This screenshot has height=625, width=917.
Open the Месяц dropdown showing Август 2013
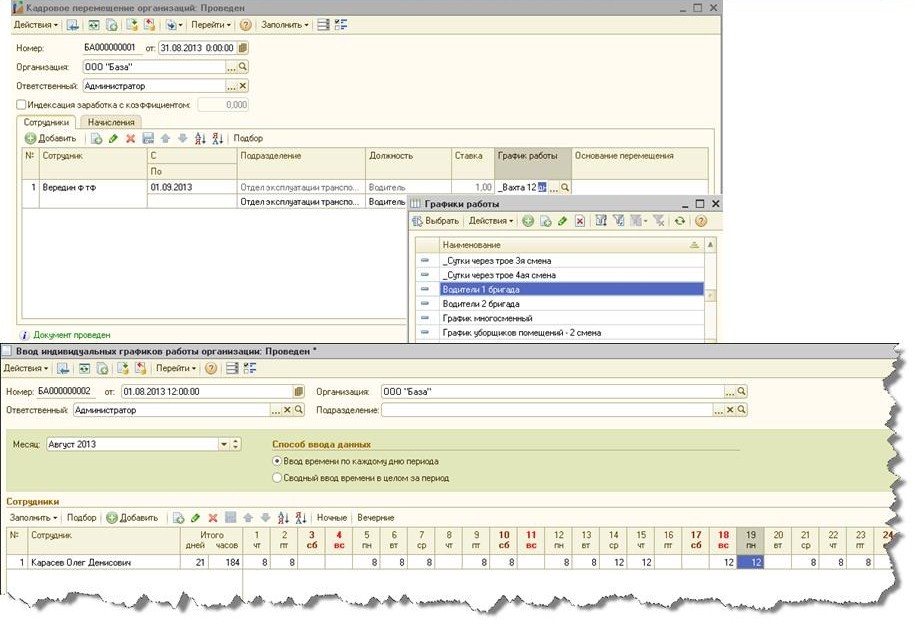[x=224, y=444]
